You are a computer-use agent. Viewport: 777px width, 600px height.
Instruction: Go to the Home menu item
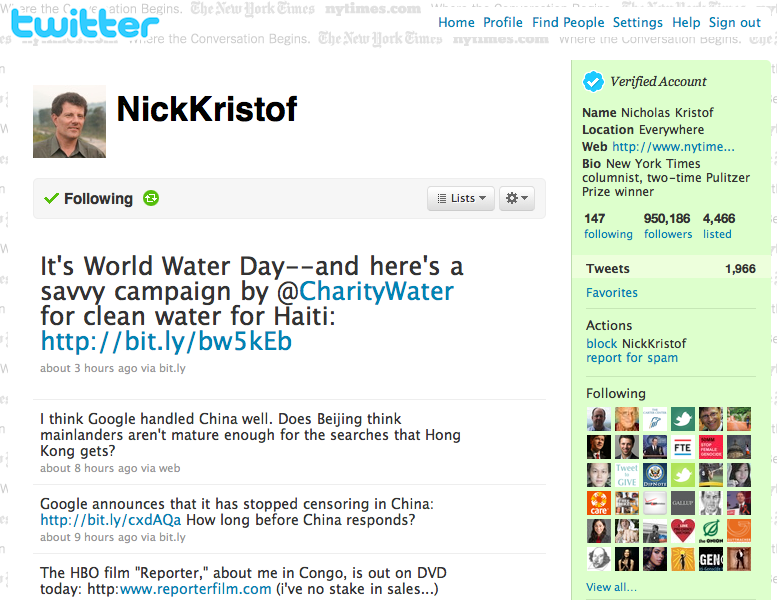456,23
